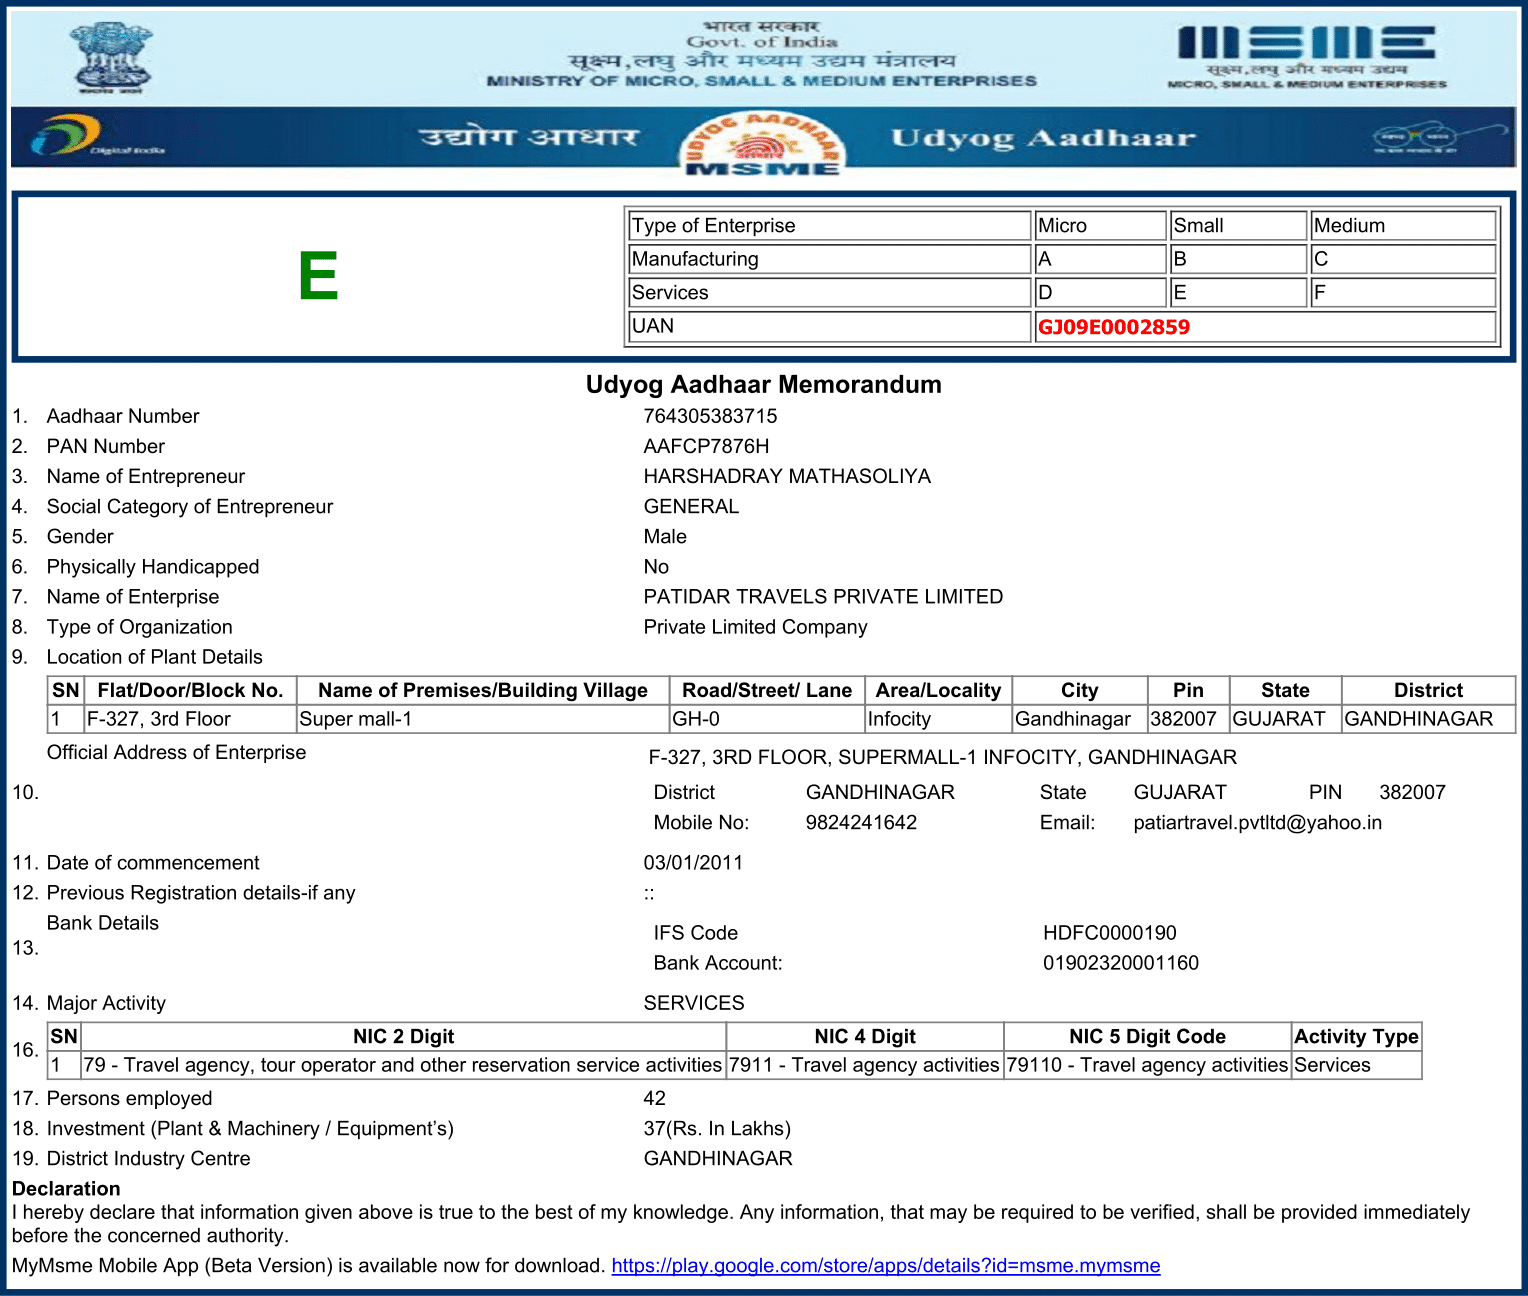Click the large green letter E
Image resolution: width=1528 pixels, height=1296 pixels.
(x=318, y=276)
